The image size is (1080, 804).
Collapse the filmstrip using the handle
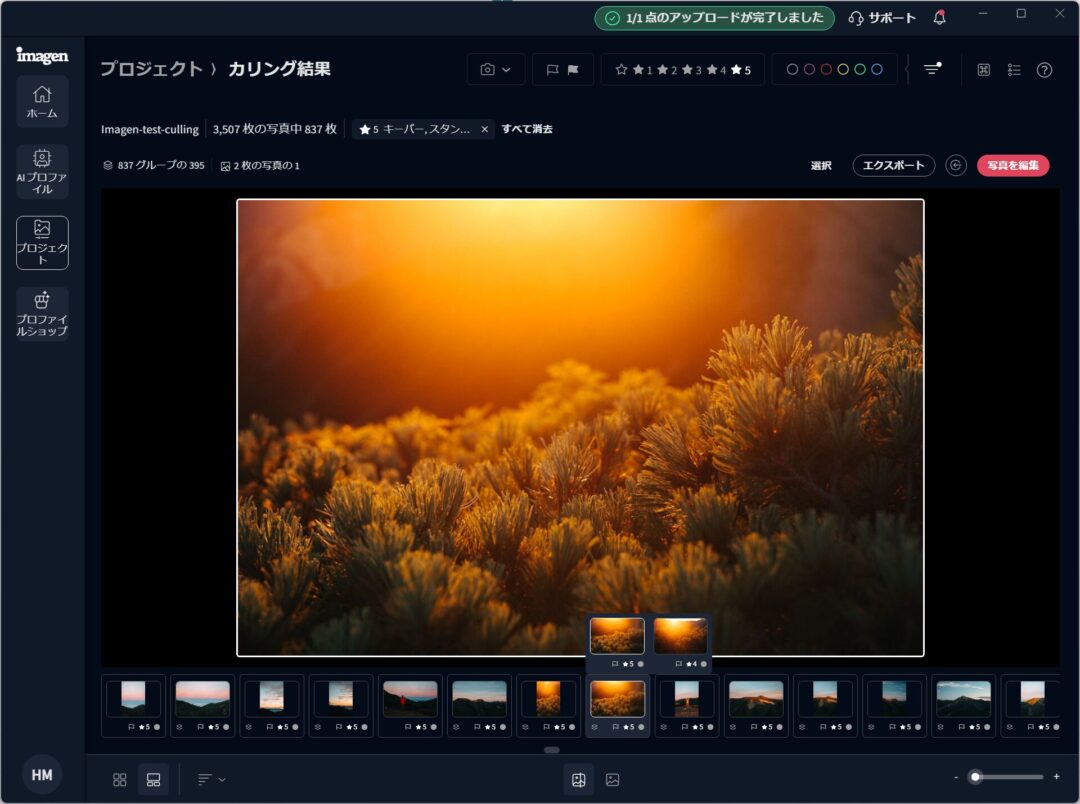click(x=551, y=749)
